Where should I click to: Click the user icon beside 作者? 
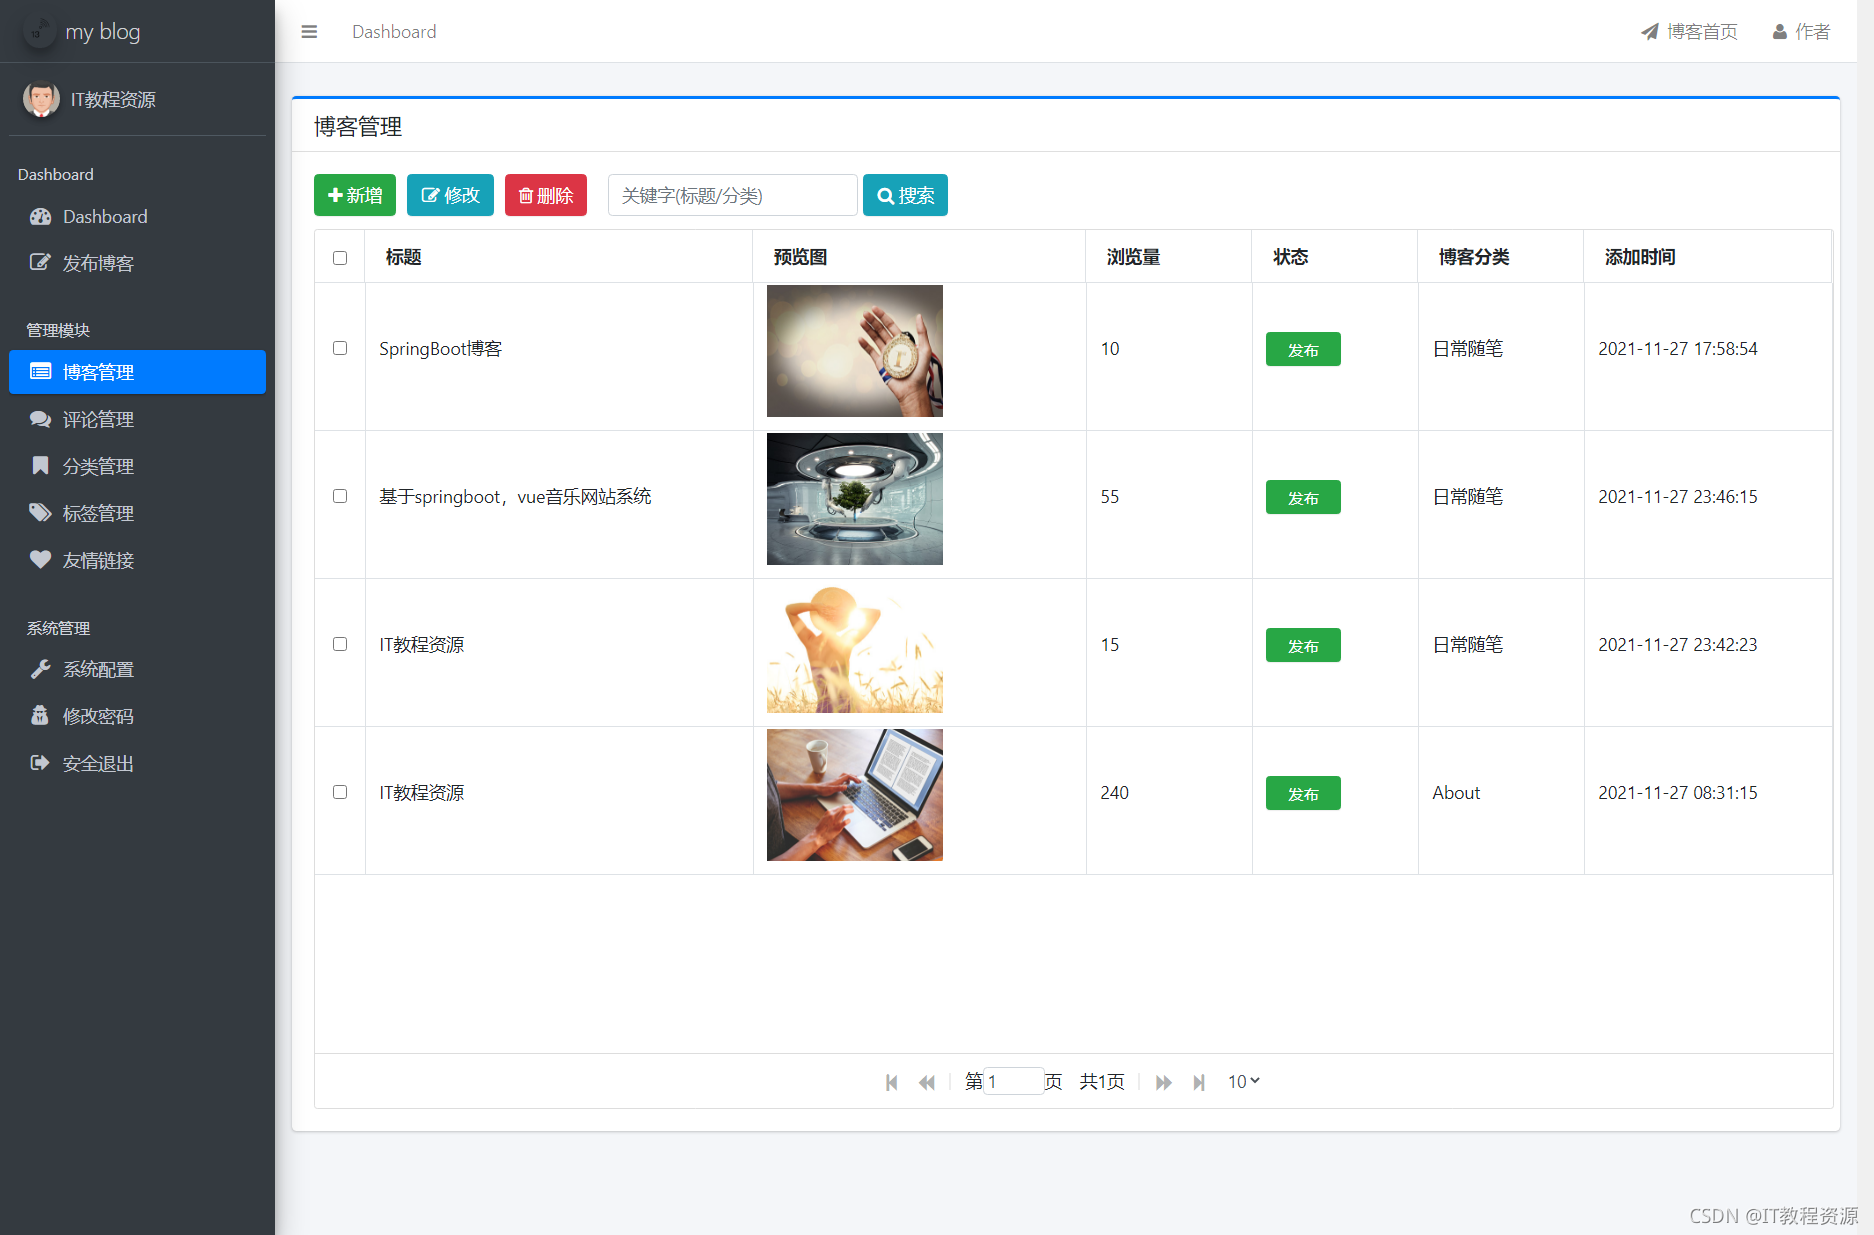point(1780,32)
